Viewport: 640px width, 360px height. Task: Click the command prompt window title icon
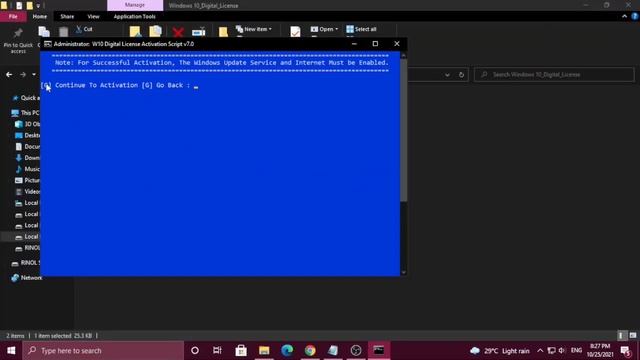pyautogui.click(x=48, y=44)
